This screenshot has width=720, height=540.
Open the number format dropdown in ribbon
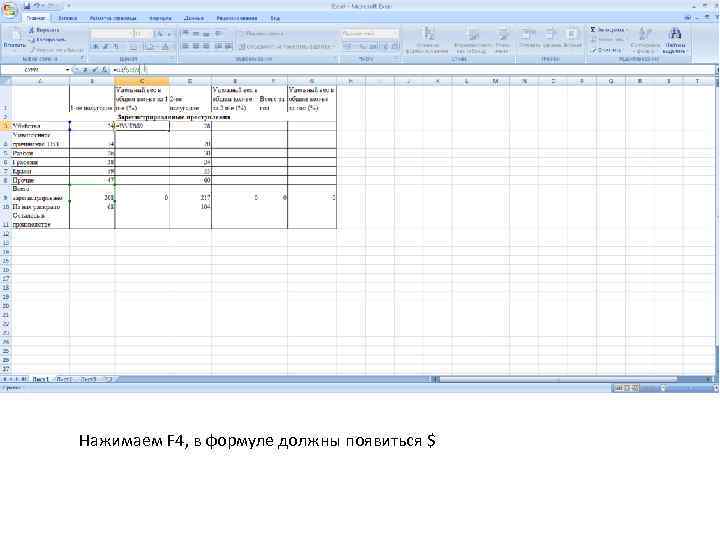(x=370, y=34)
